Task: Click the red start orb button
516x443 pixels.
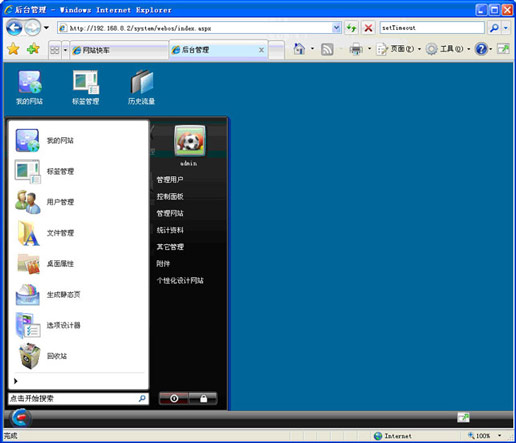Action: tap(21, 418)
